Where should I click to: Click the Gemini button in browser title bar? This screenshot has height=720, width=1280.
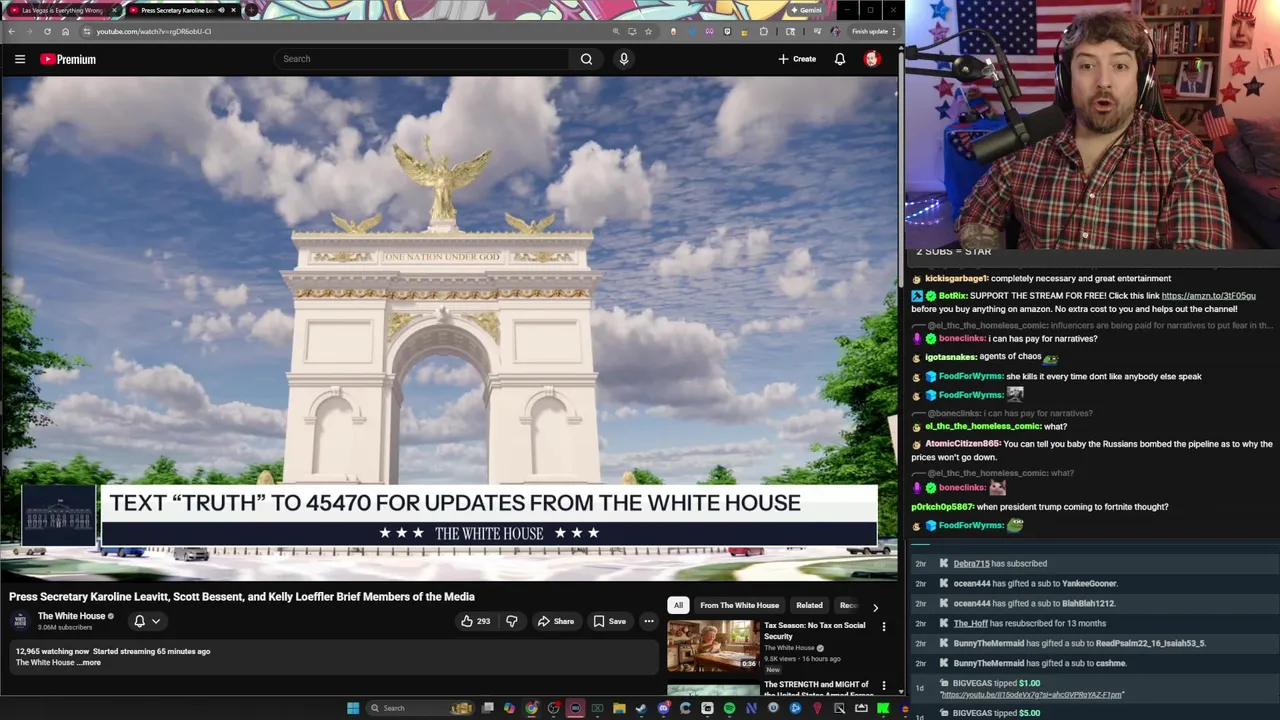tap(805, 10)
